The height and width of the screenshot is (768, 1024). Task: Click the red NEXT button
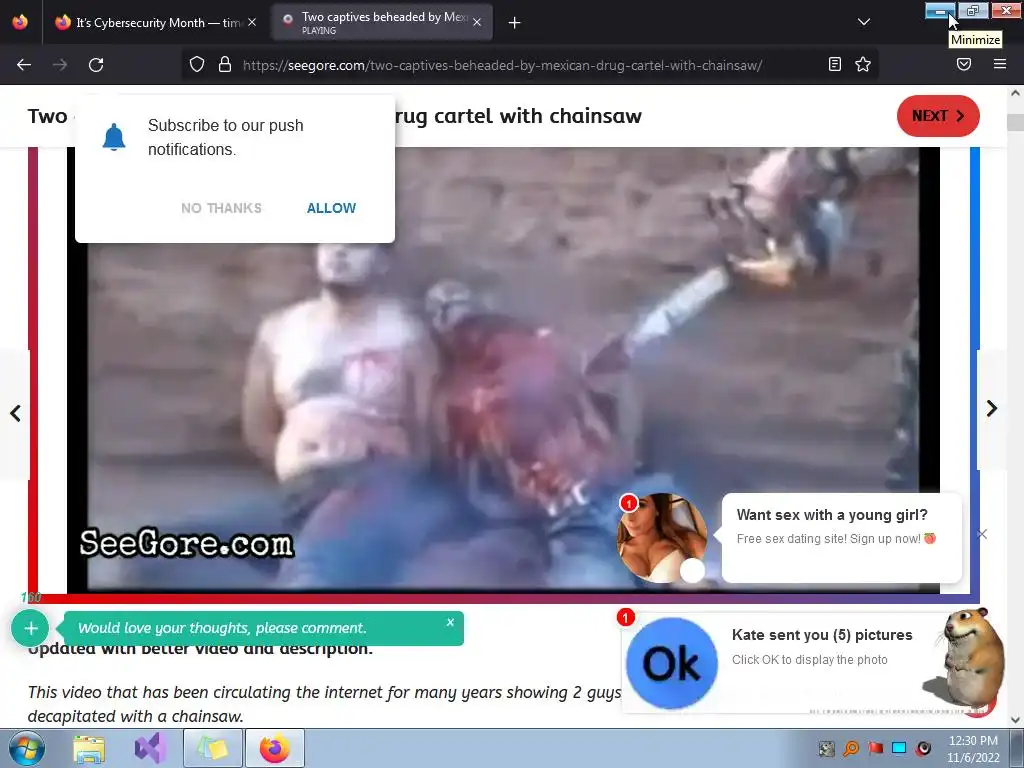938,116
